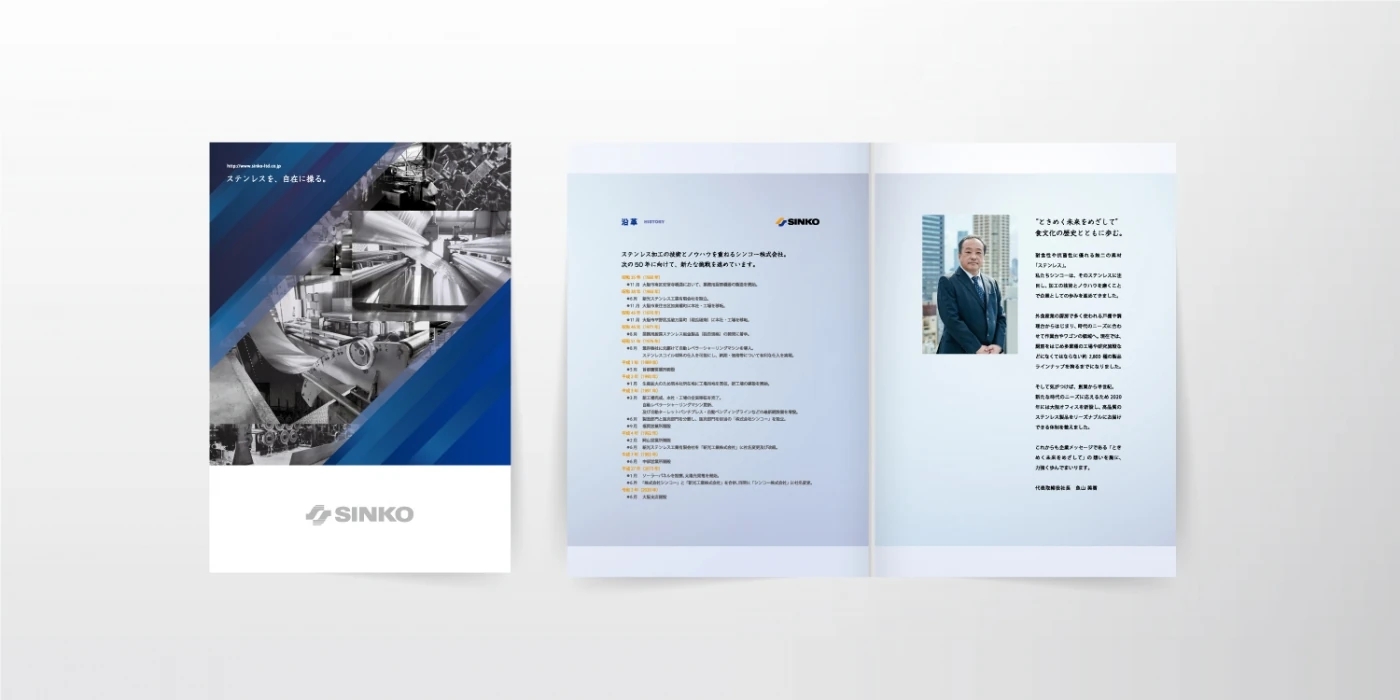Open the sinko-ltd.co.jp URL on the cover

pyautogui.click(x=259, y=166)
